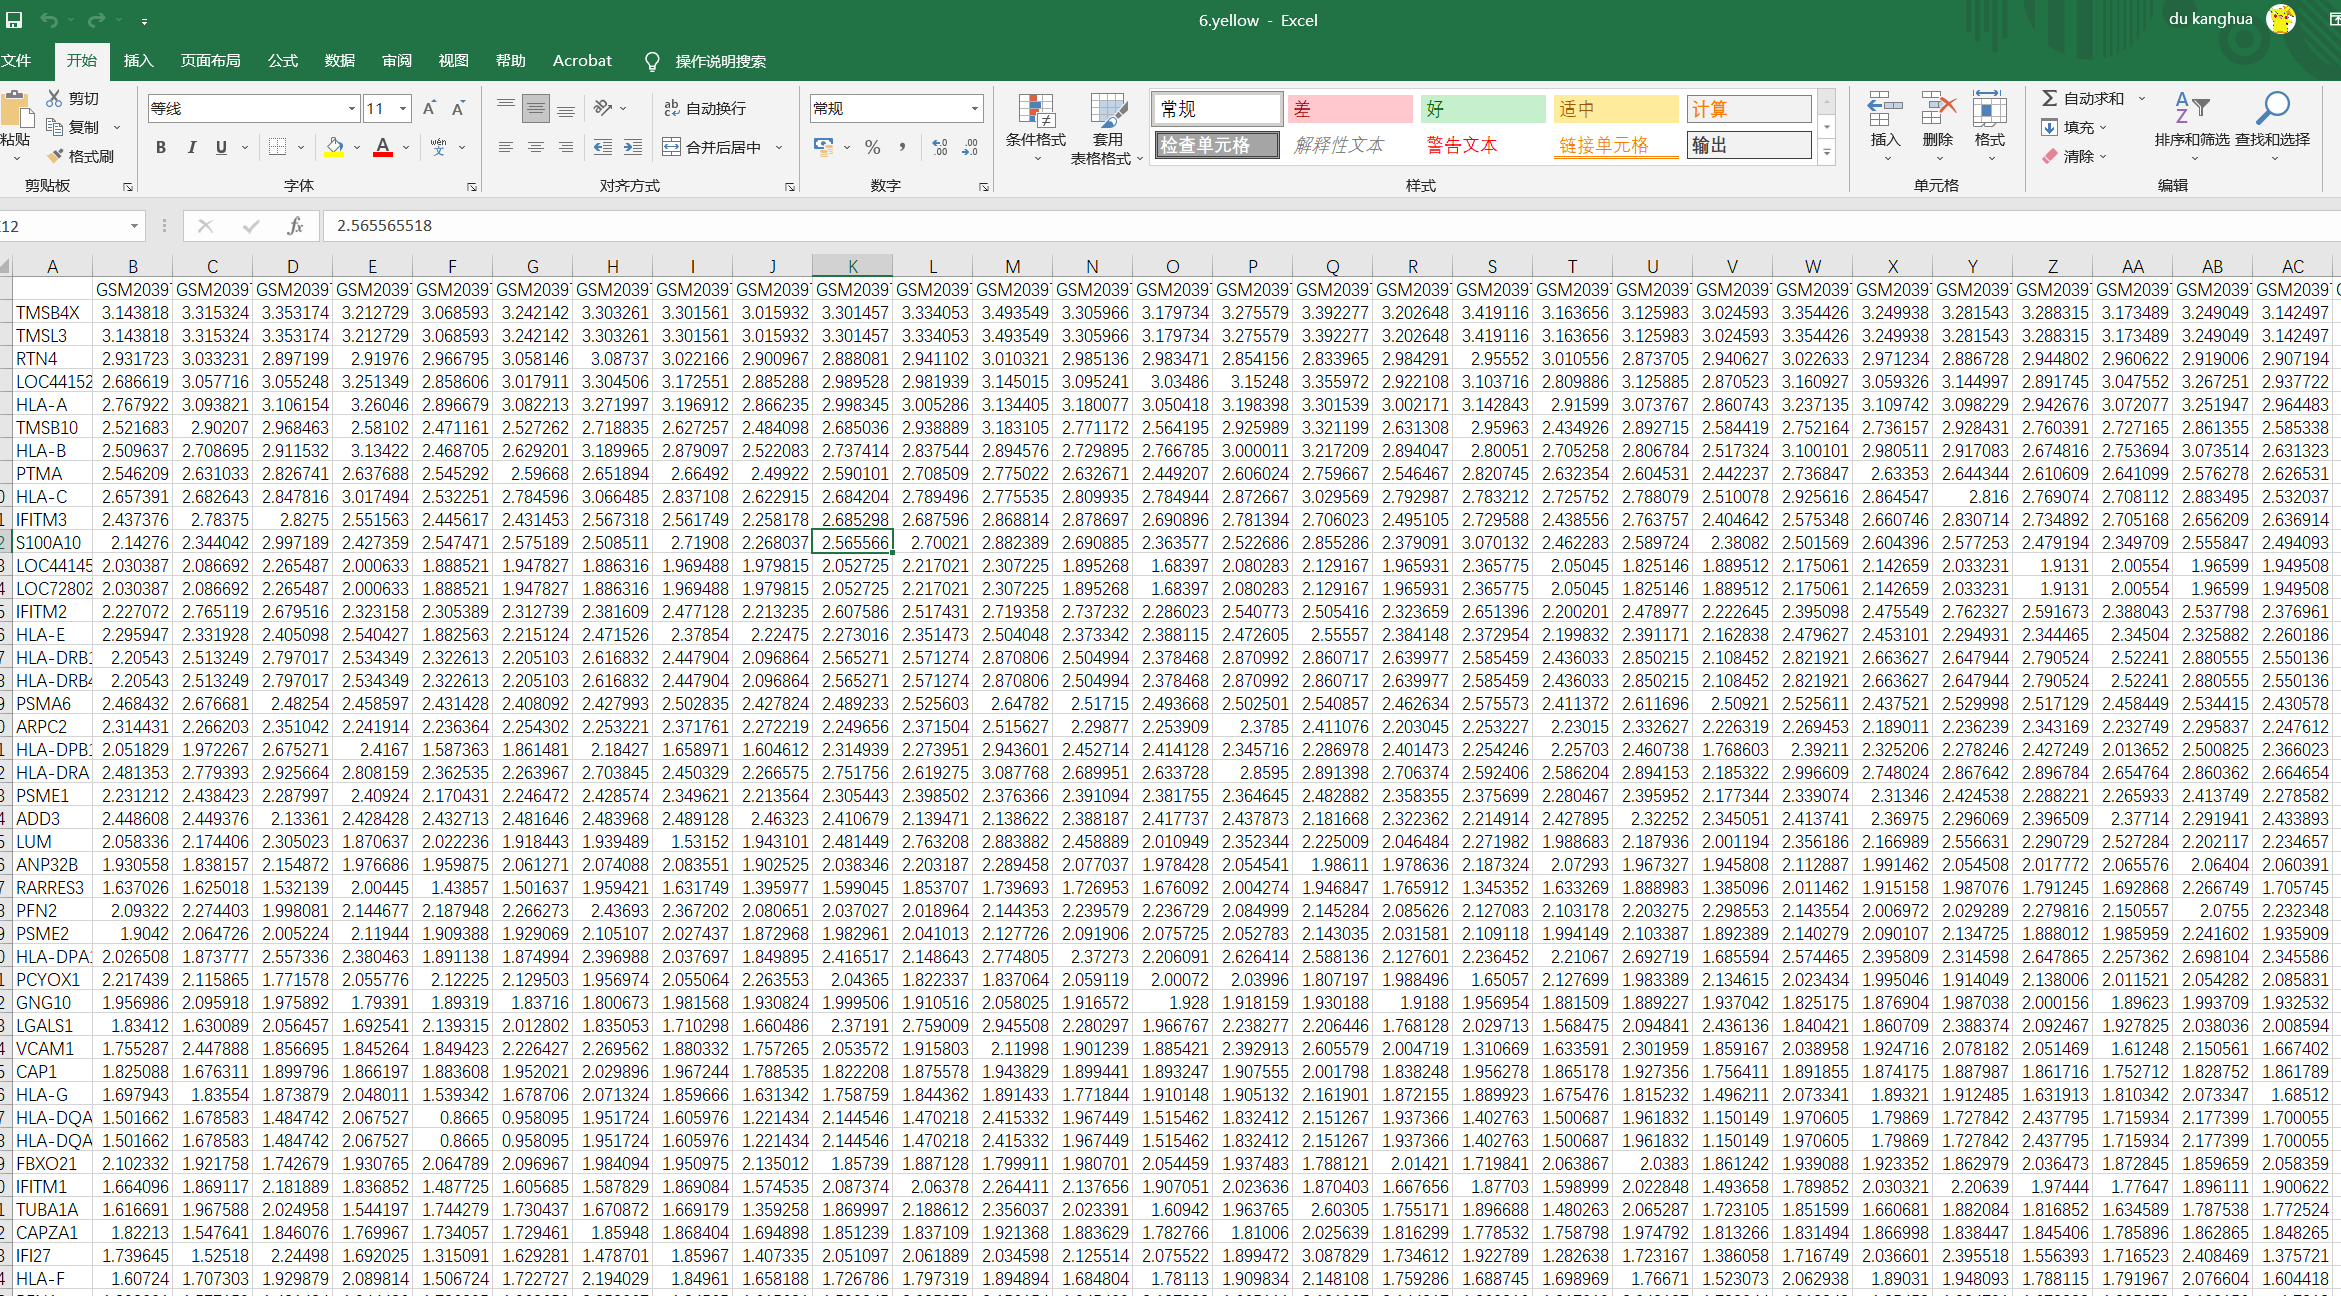Click the Cut scissors icon
The width and height of the screenshot is (2341, 1296).
pos(54,98)
